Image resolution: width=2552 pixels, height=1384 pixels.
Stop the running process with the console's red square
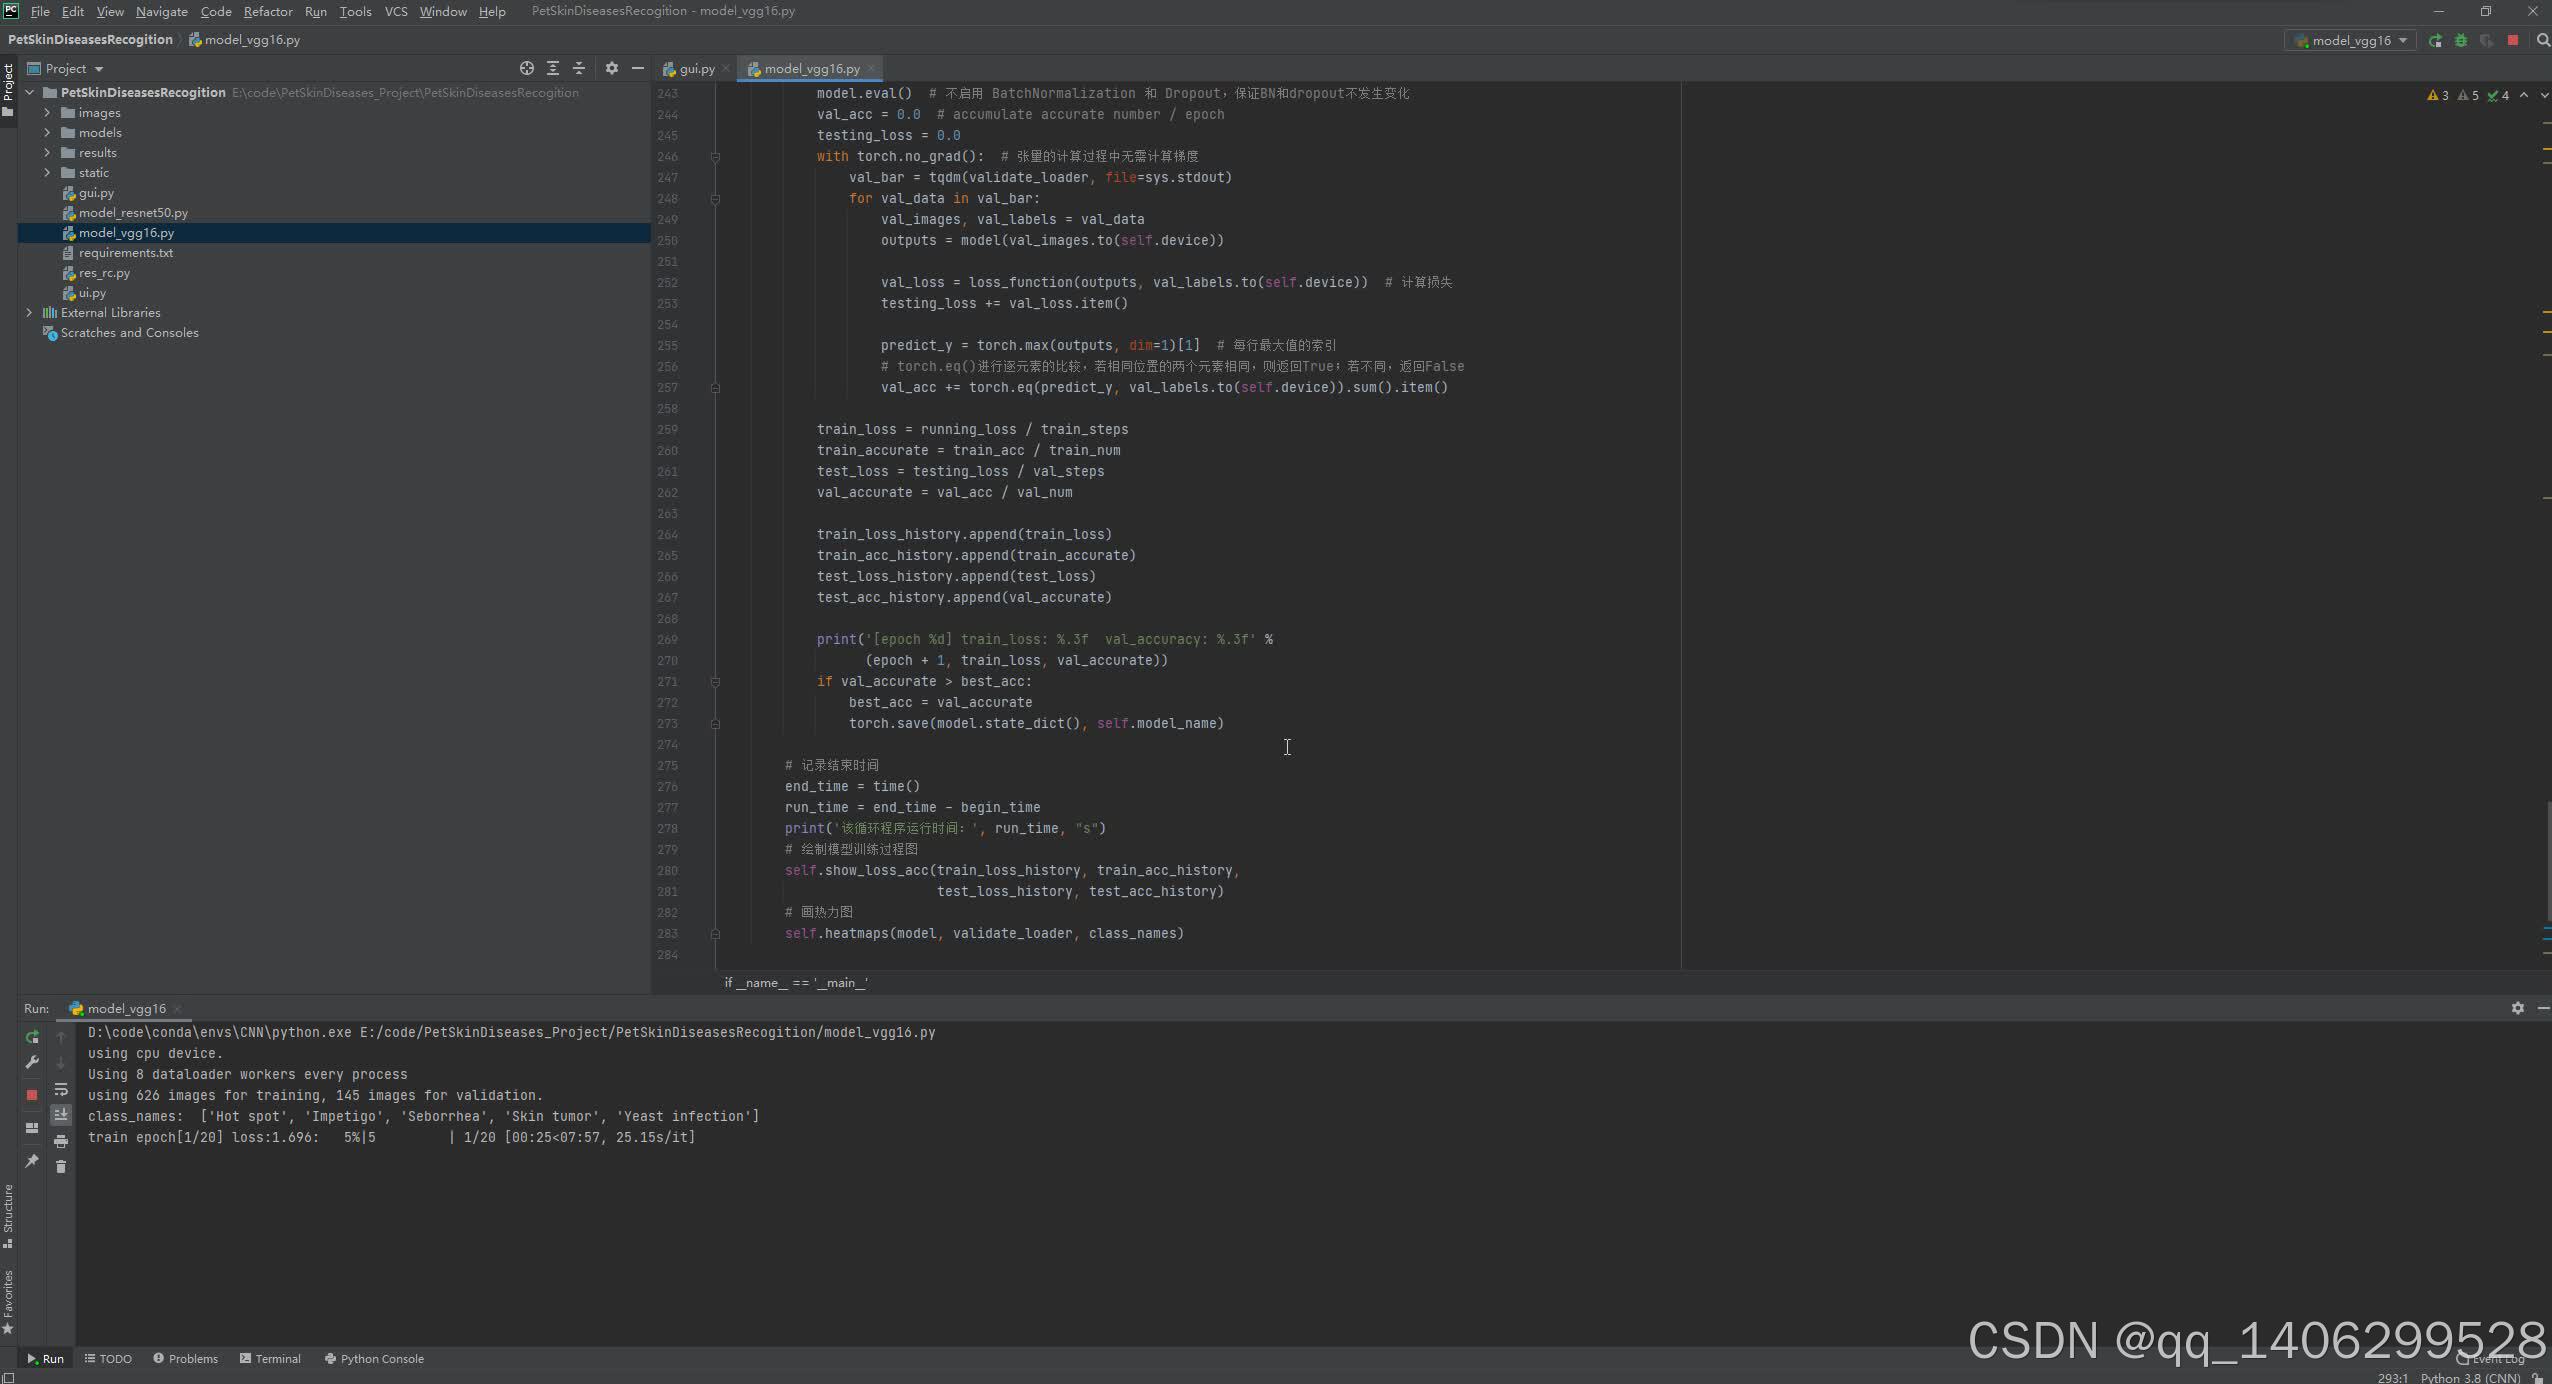tap(32, 1095)
